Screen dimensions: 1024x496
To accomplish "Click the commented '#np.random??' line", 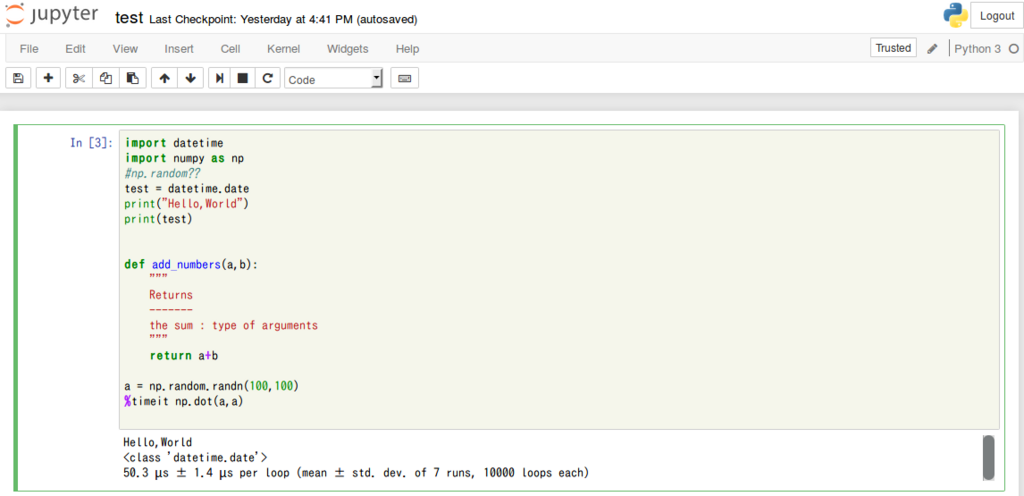I will tap(163, 173).
